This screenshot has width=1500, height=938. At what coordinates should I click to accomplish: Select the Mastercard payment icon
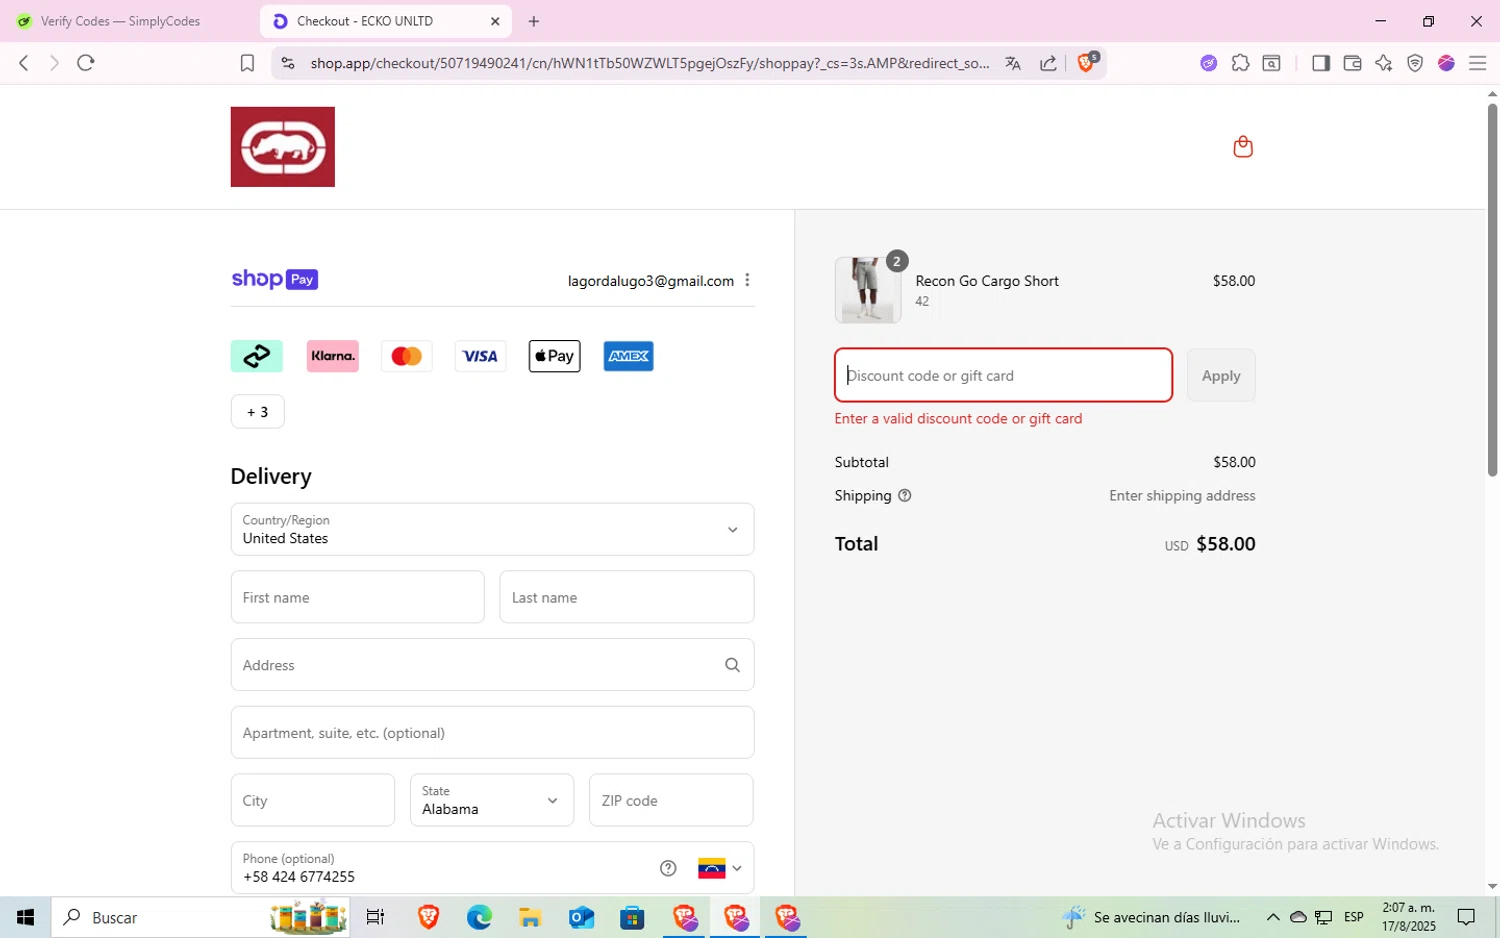[x=407, y=356]
